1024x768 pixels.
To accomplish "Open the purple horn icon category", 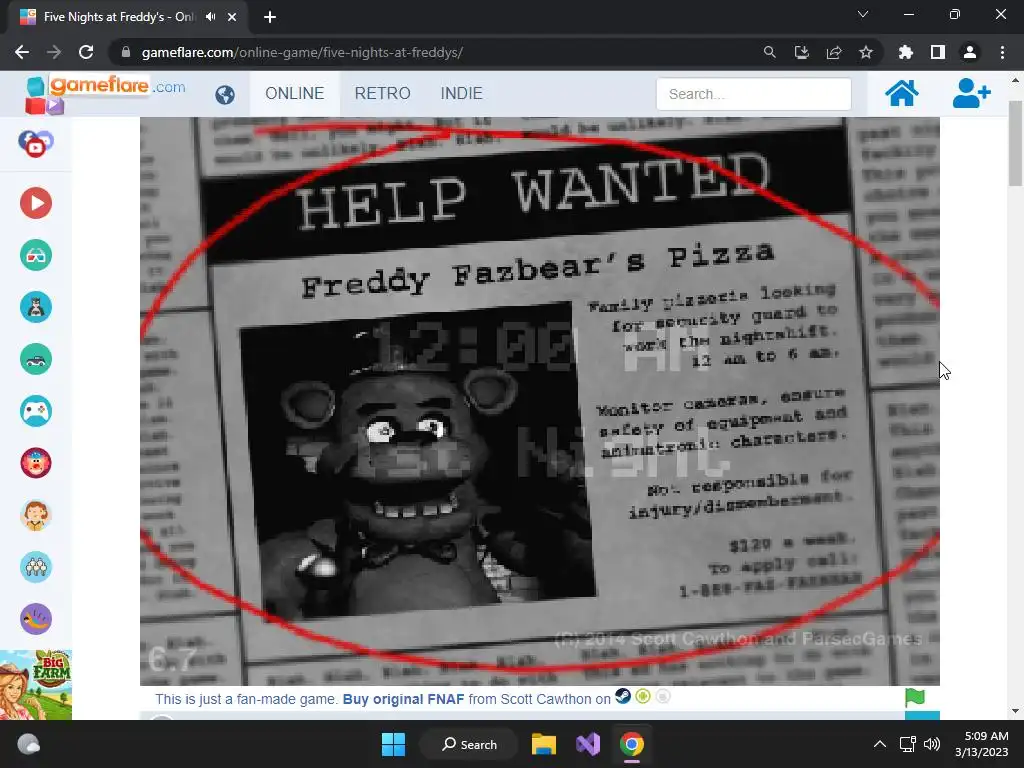I will tap(36, 619).
